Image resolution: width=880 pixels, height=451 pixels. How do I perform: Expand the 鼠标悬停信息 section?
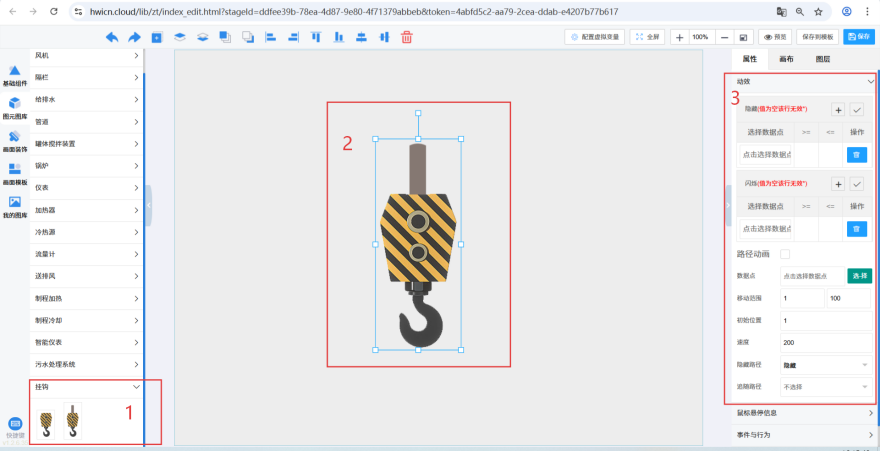[802, 412]
